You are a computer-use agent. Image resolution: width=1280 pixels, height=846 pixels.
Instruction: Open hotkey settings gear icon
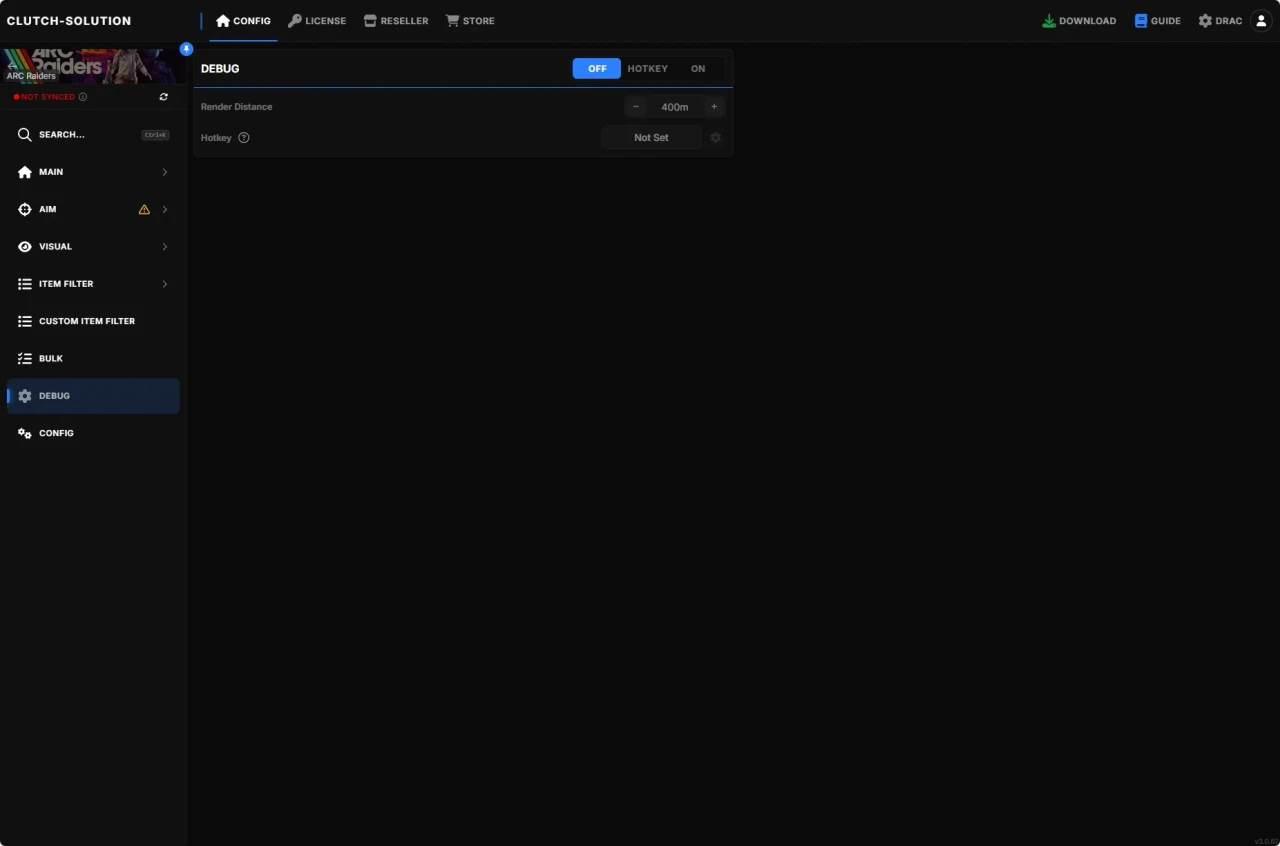pyautogui.click(x=716, y=138)
